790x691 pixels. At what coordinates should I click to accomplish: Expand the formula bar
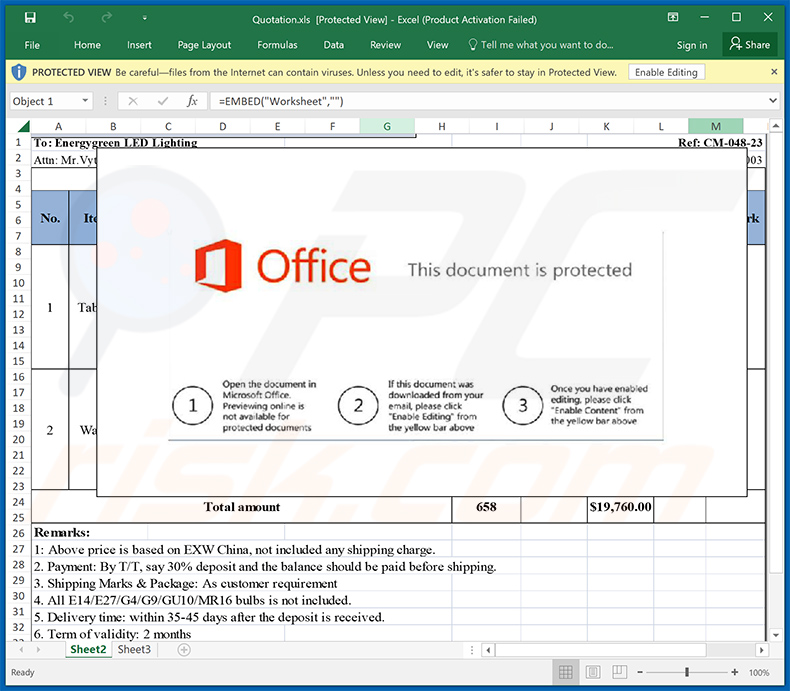(772, 101)
